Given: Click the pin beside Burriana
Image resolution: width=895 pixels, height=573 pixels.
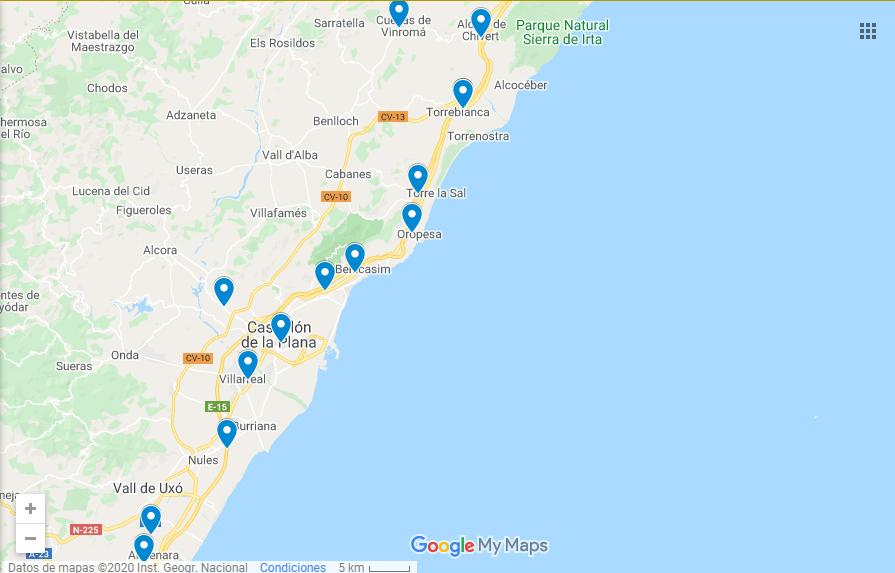Looking at the screenshot, I should 227,433.
